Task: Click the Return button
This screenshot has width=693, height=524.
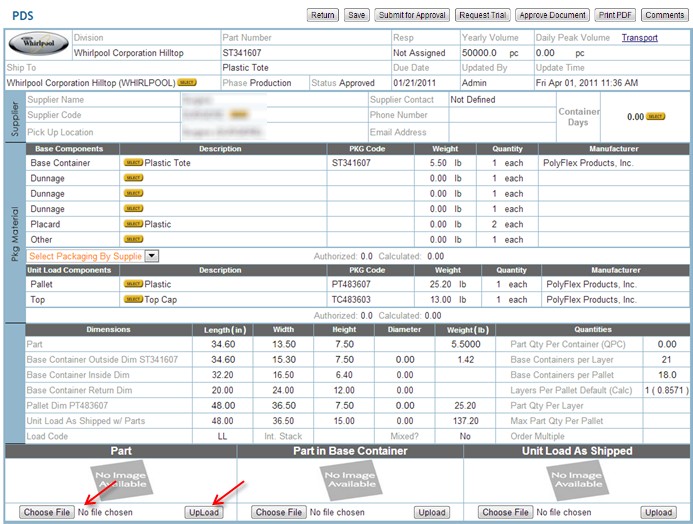Action: (x=323, y=15)
